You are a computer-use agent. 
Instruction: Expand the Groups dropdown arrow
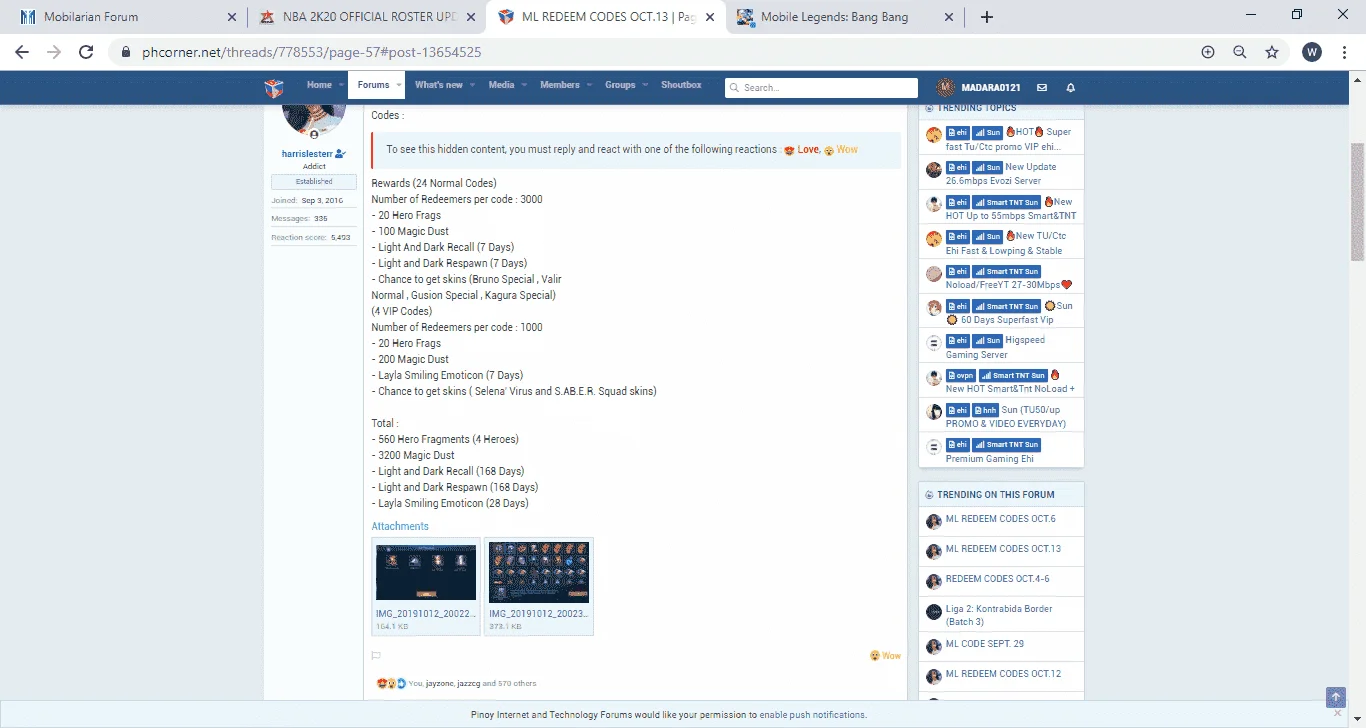(644, 86)
